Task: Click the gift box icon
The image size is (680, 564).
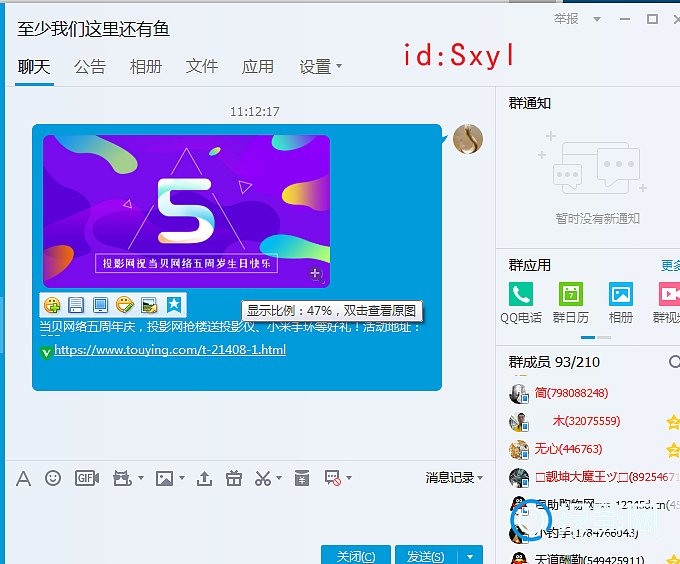Action: [x=234, y=479]
